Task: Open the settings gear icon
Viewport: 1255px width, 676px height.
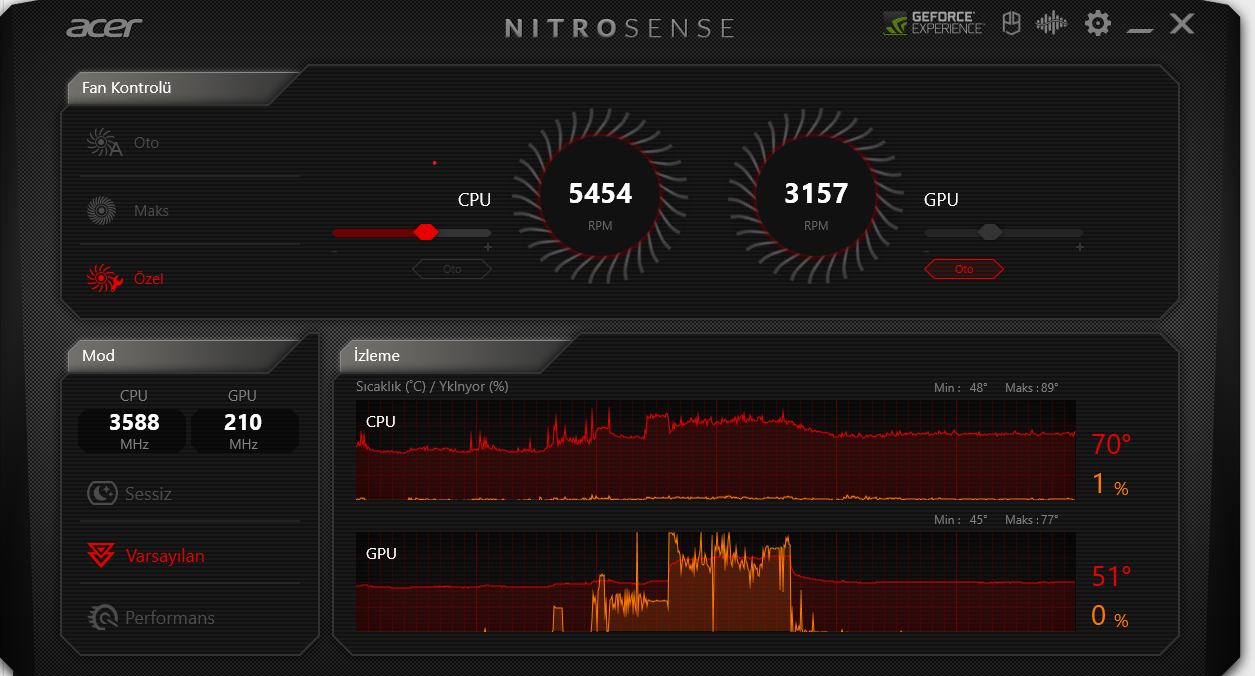Action: 1098,23
